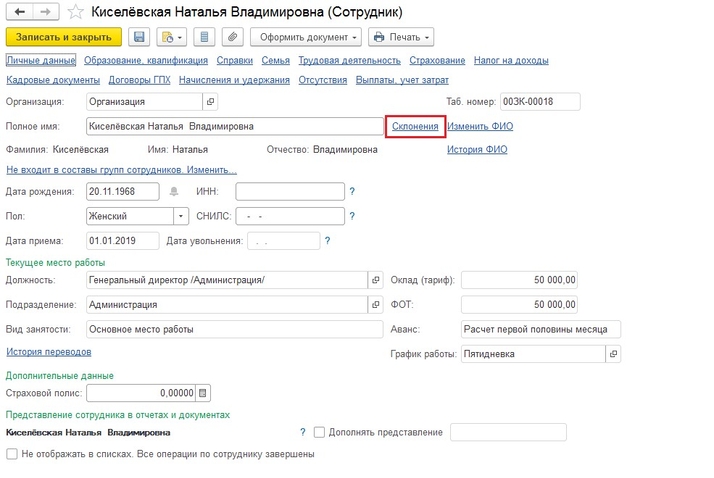Open the calculator for Страховой полис field
714x478 pixels.
[x=203, y=392]
